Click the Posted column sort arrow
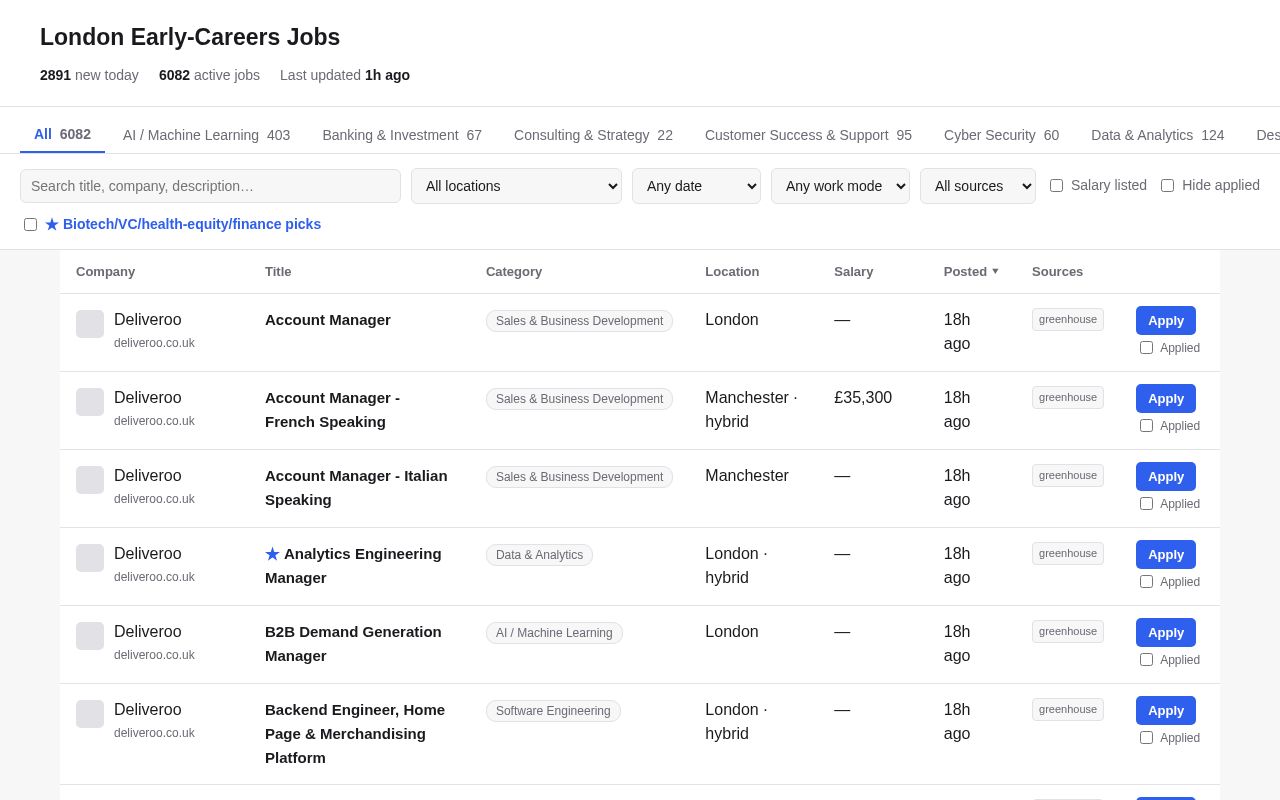This screenshot has width=1280, height=800. (995, 271)
